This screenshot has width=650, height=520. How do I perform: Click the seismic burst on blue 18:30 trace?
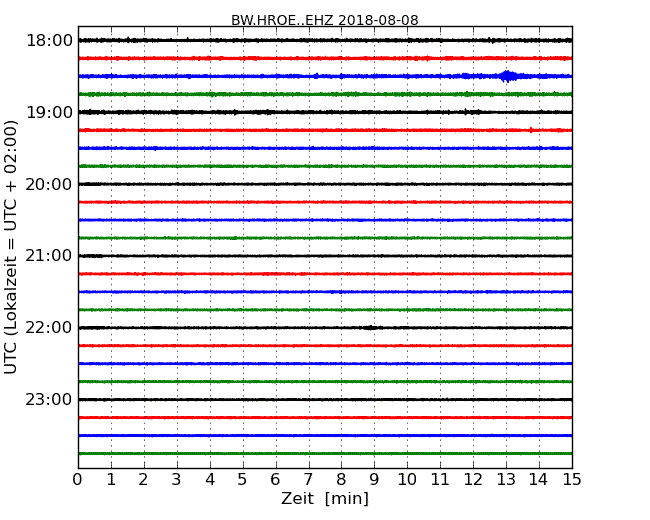[x=507, y=76]
